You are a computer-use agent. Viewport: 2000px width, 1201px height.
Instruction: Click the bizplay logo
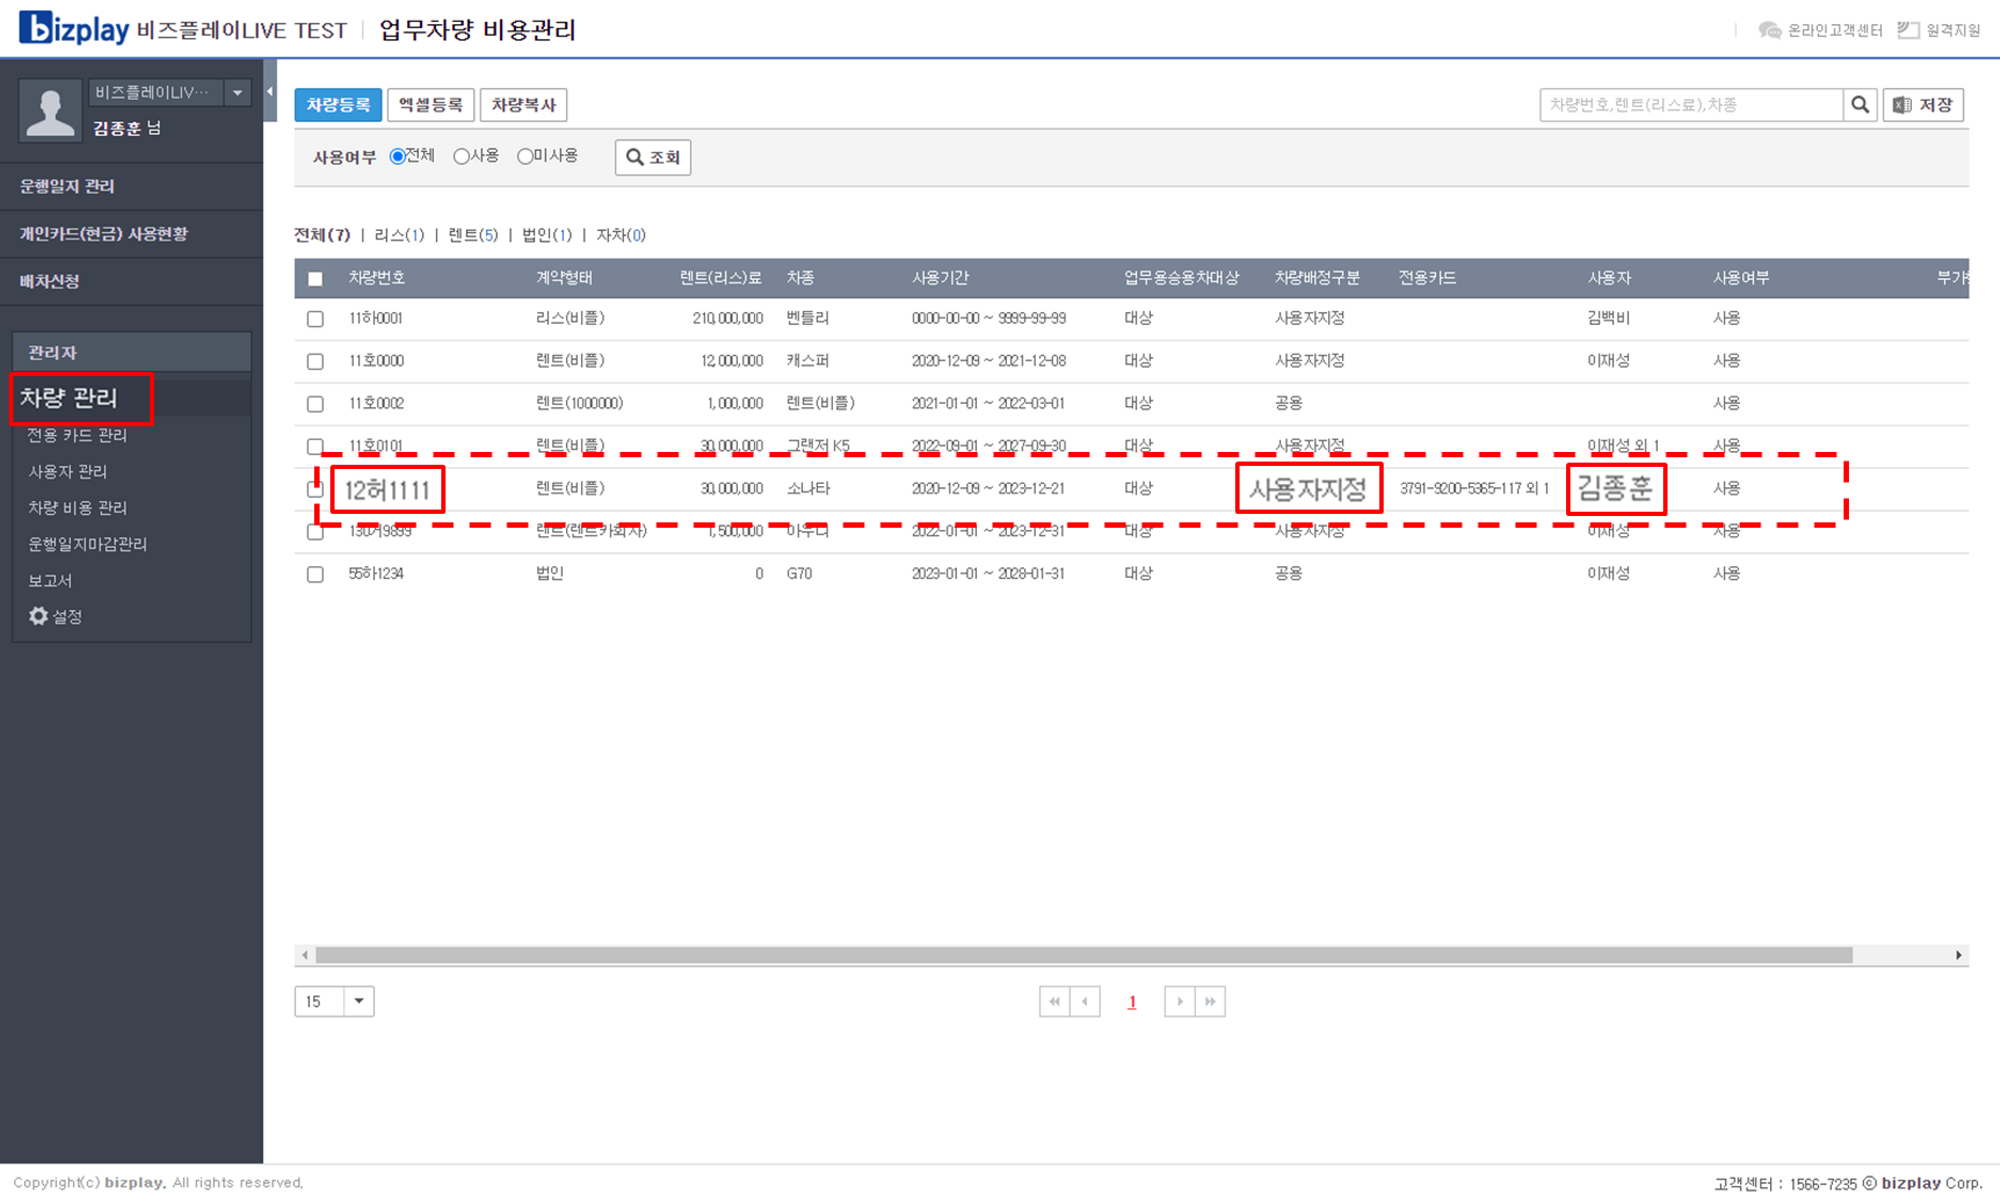coord(74,29)
